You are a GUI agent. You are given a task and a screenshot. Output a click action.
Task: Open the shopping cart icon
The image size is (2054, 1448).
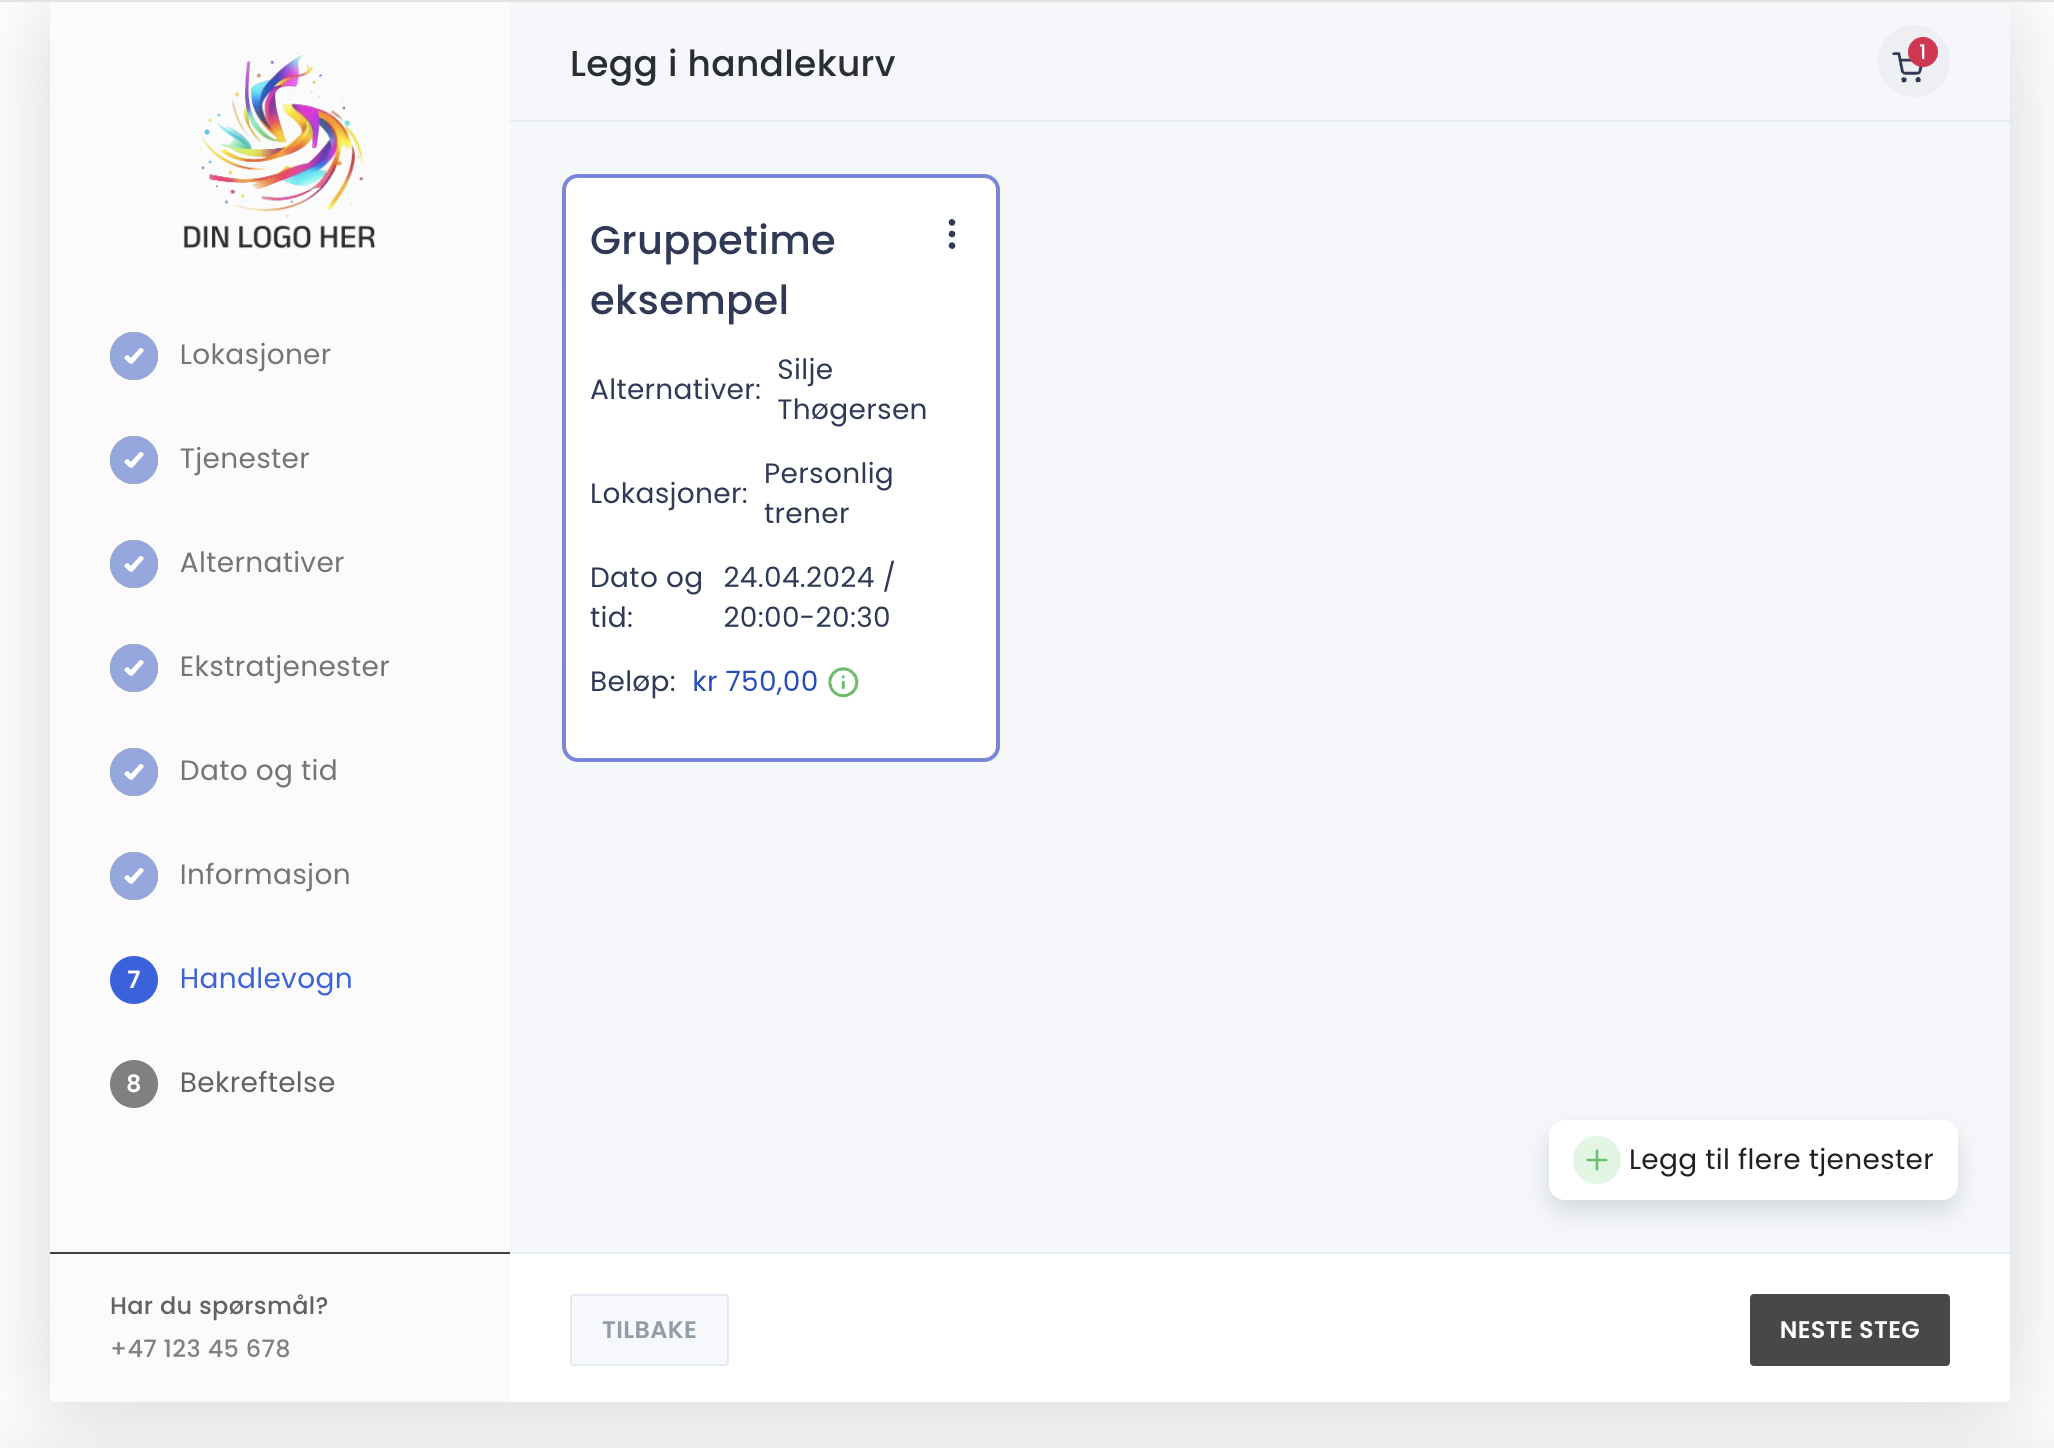(x=1911, y=64)
